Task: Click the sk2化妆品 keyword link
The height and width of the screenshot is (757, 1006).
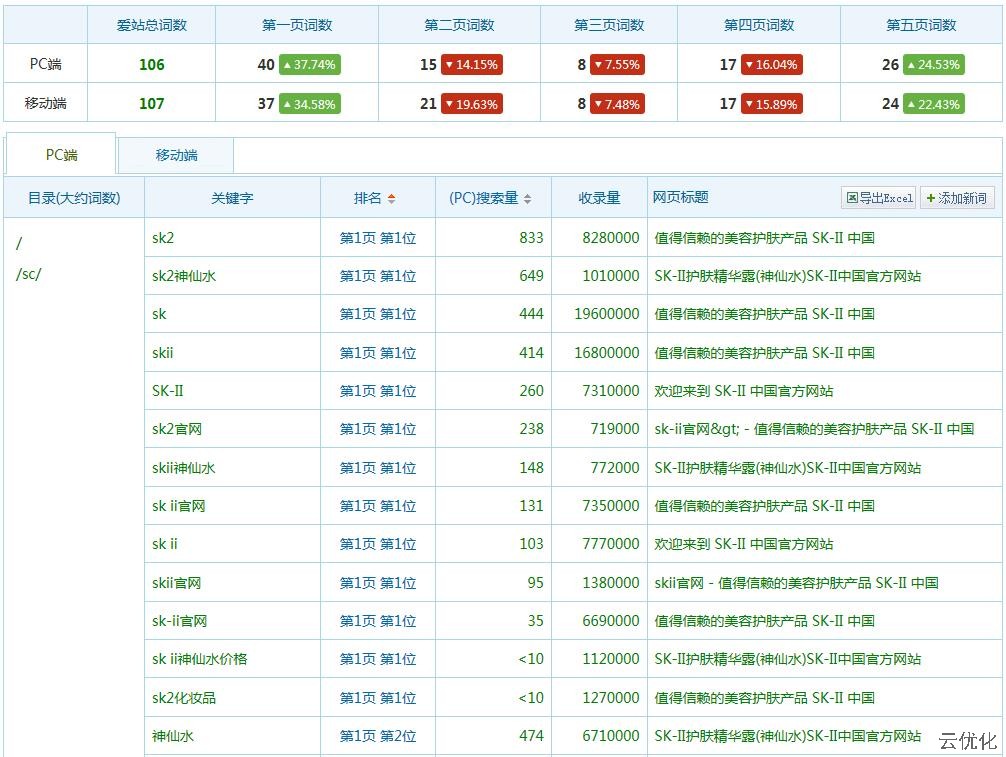Action: [184, 698]
